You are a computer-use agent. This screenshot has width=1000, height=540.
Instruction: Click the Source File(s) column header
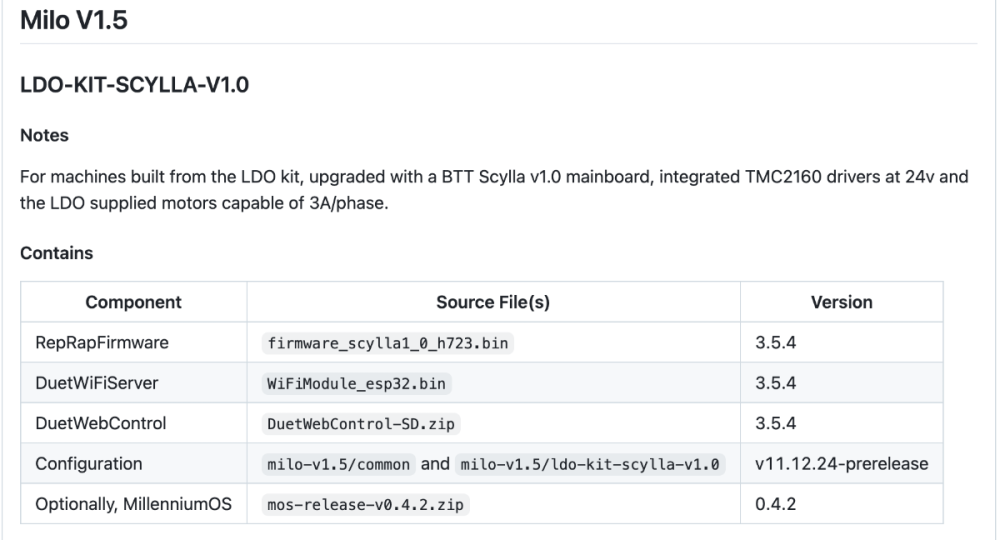click(493, 302)
